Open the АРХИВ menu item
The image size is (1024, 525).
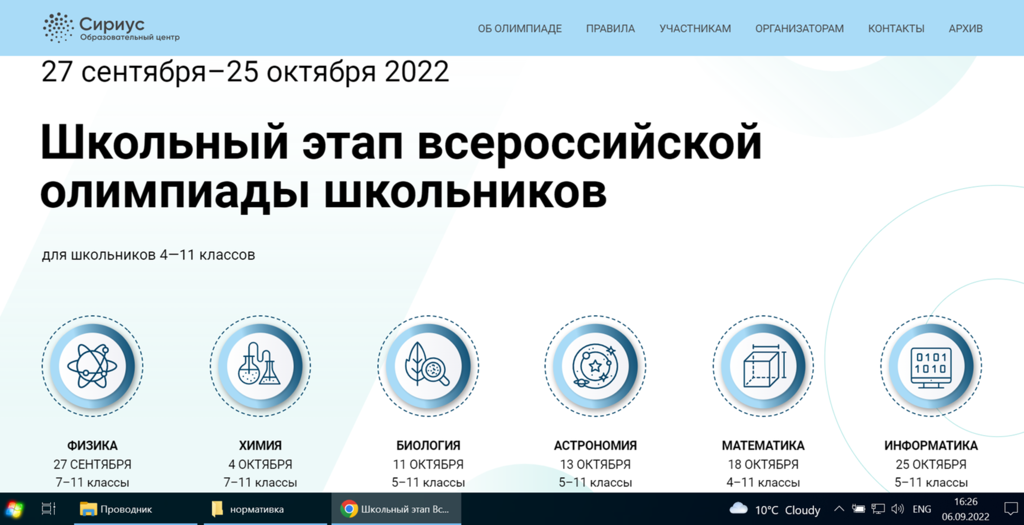click(965, 29)
